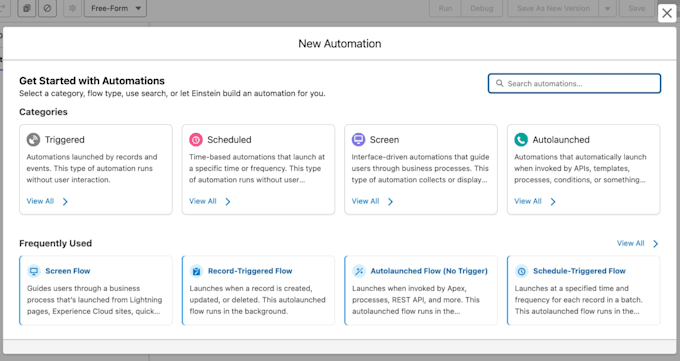The width and height of the screenshot is (680, 361).
Task: Click the Triggered category icon
Action: [33, 140]
